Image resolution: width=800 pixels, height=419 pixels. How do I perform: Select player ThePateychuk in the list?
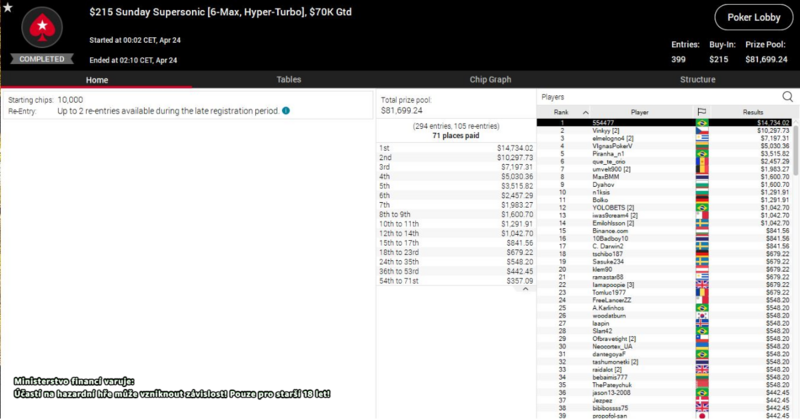[x=612, y=385]
